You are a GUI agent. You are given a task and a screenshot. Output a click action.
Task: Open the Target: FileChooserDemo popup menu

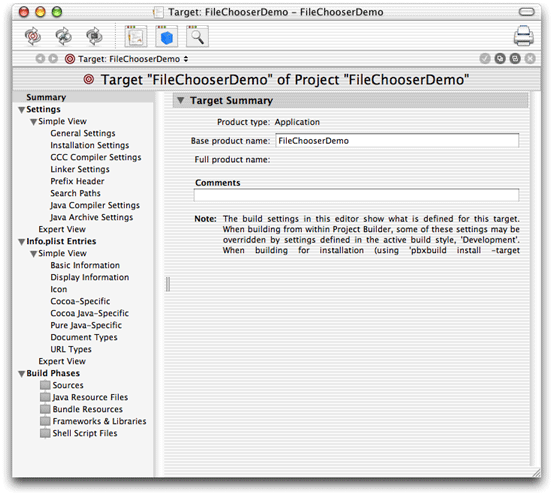[x=127, y=59]
